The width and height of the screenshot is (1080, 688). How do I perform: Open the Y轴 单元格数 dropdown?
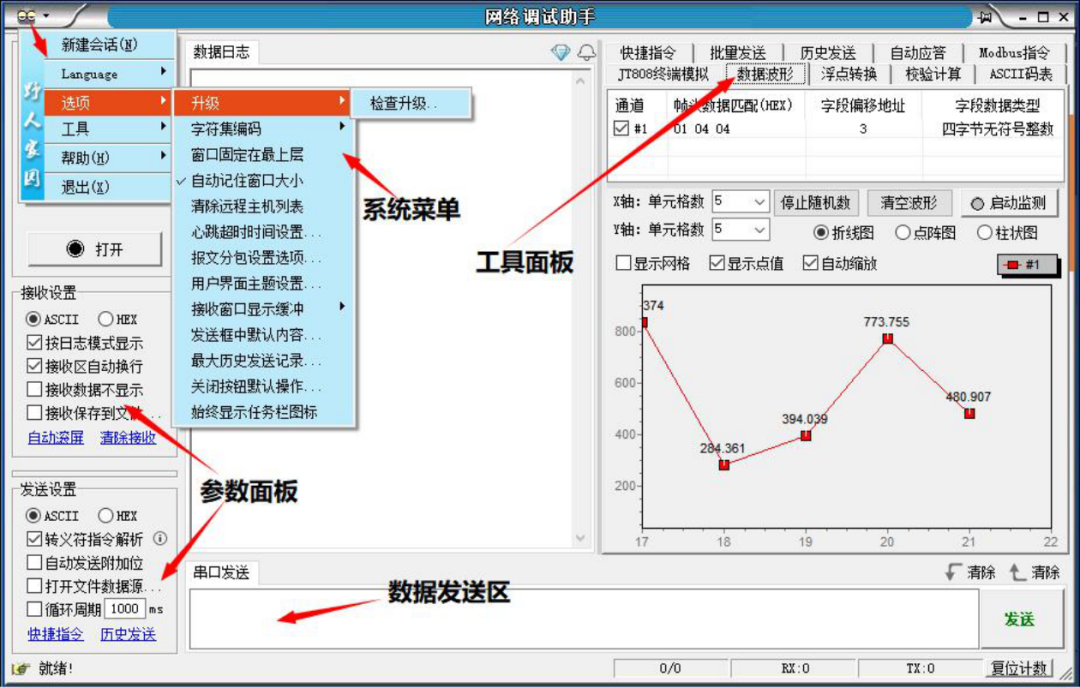pyautogui.click(x=759, y=230)
